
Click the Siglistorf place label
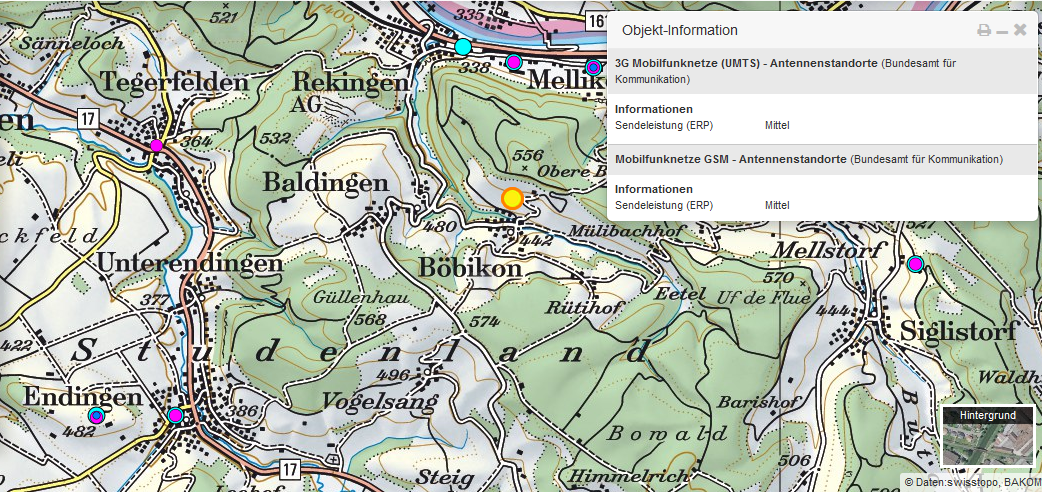point(958,330)
